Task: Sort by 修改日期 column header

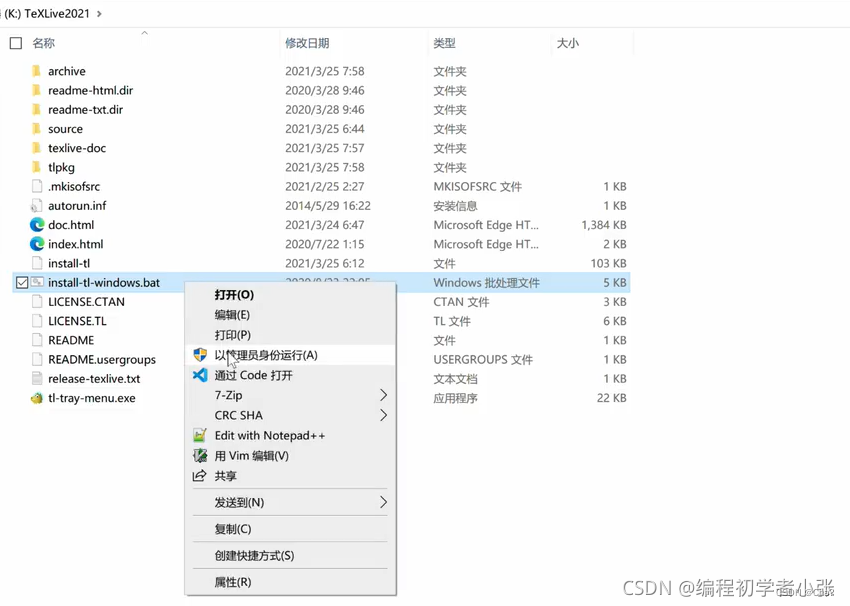Action: click(307, 43)
